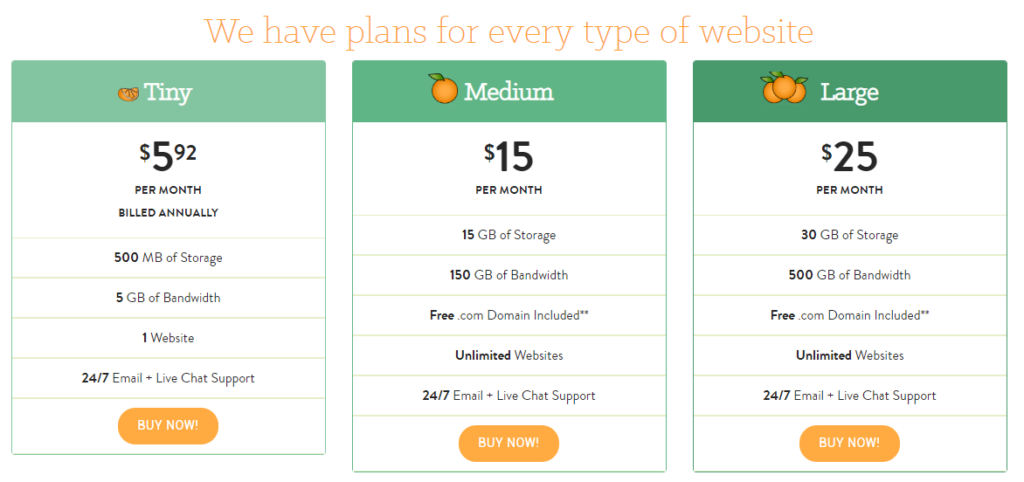Buy the Large plan now
1024x482 pixels.
850,443
